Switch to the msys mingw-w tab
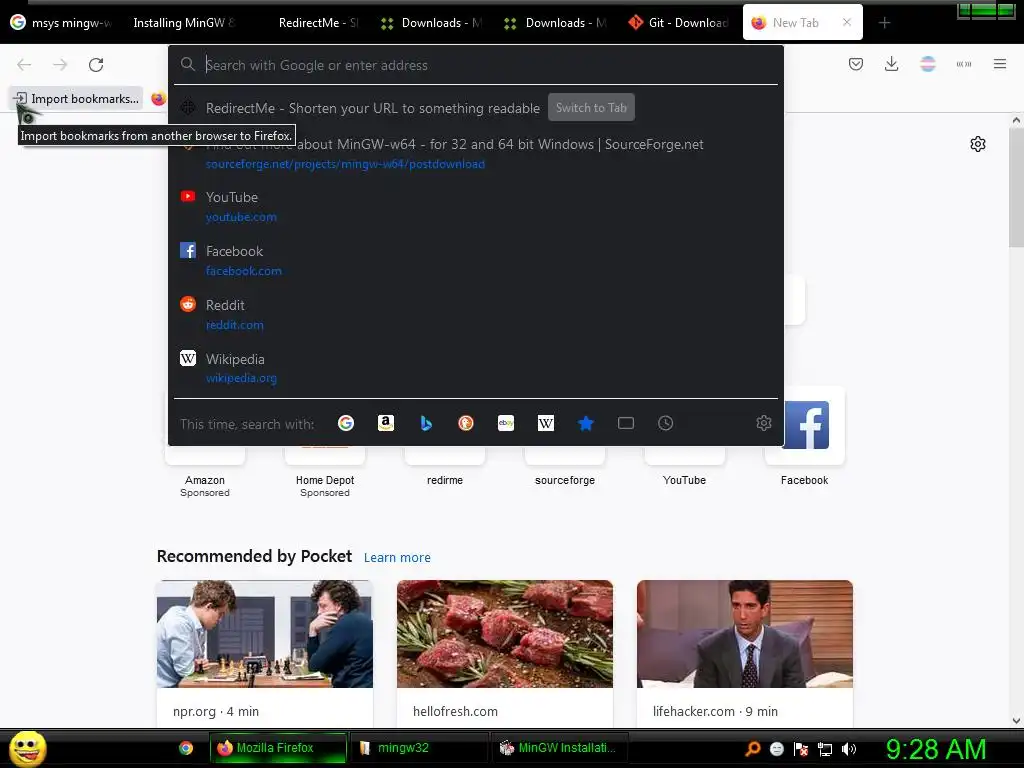The height and width of the screenshot is (768, 1024). pos(62,23)
